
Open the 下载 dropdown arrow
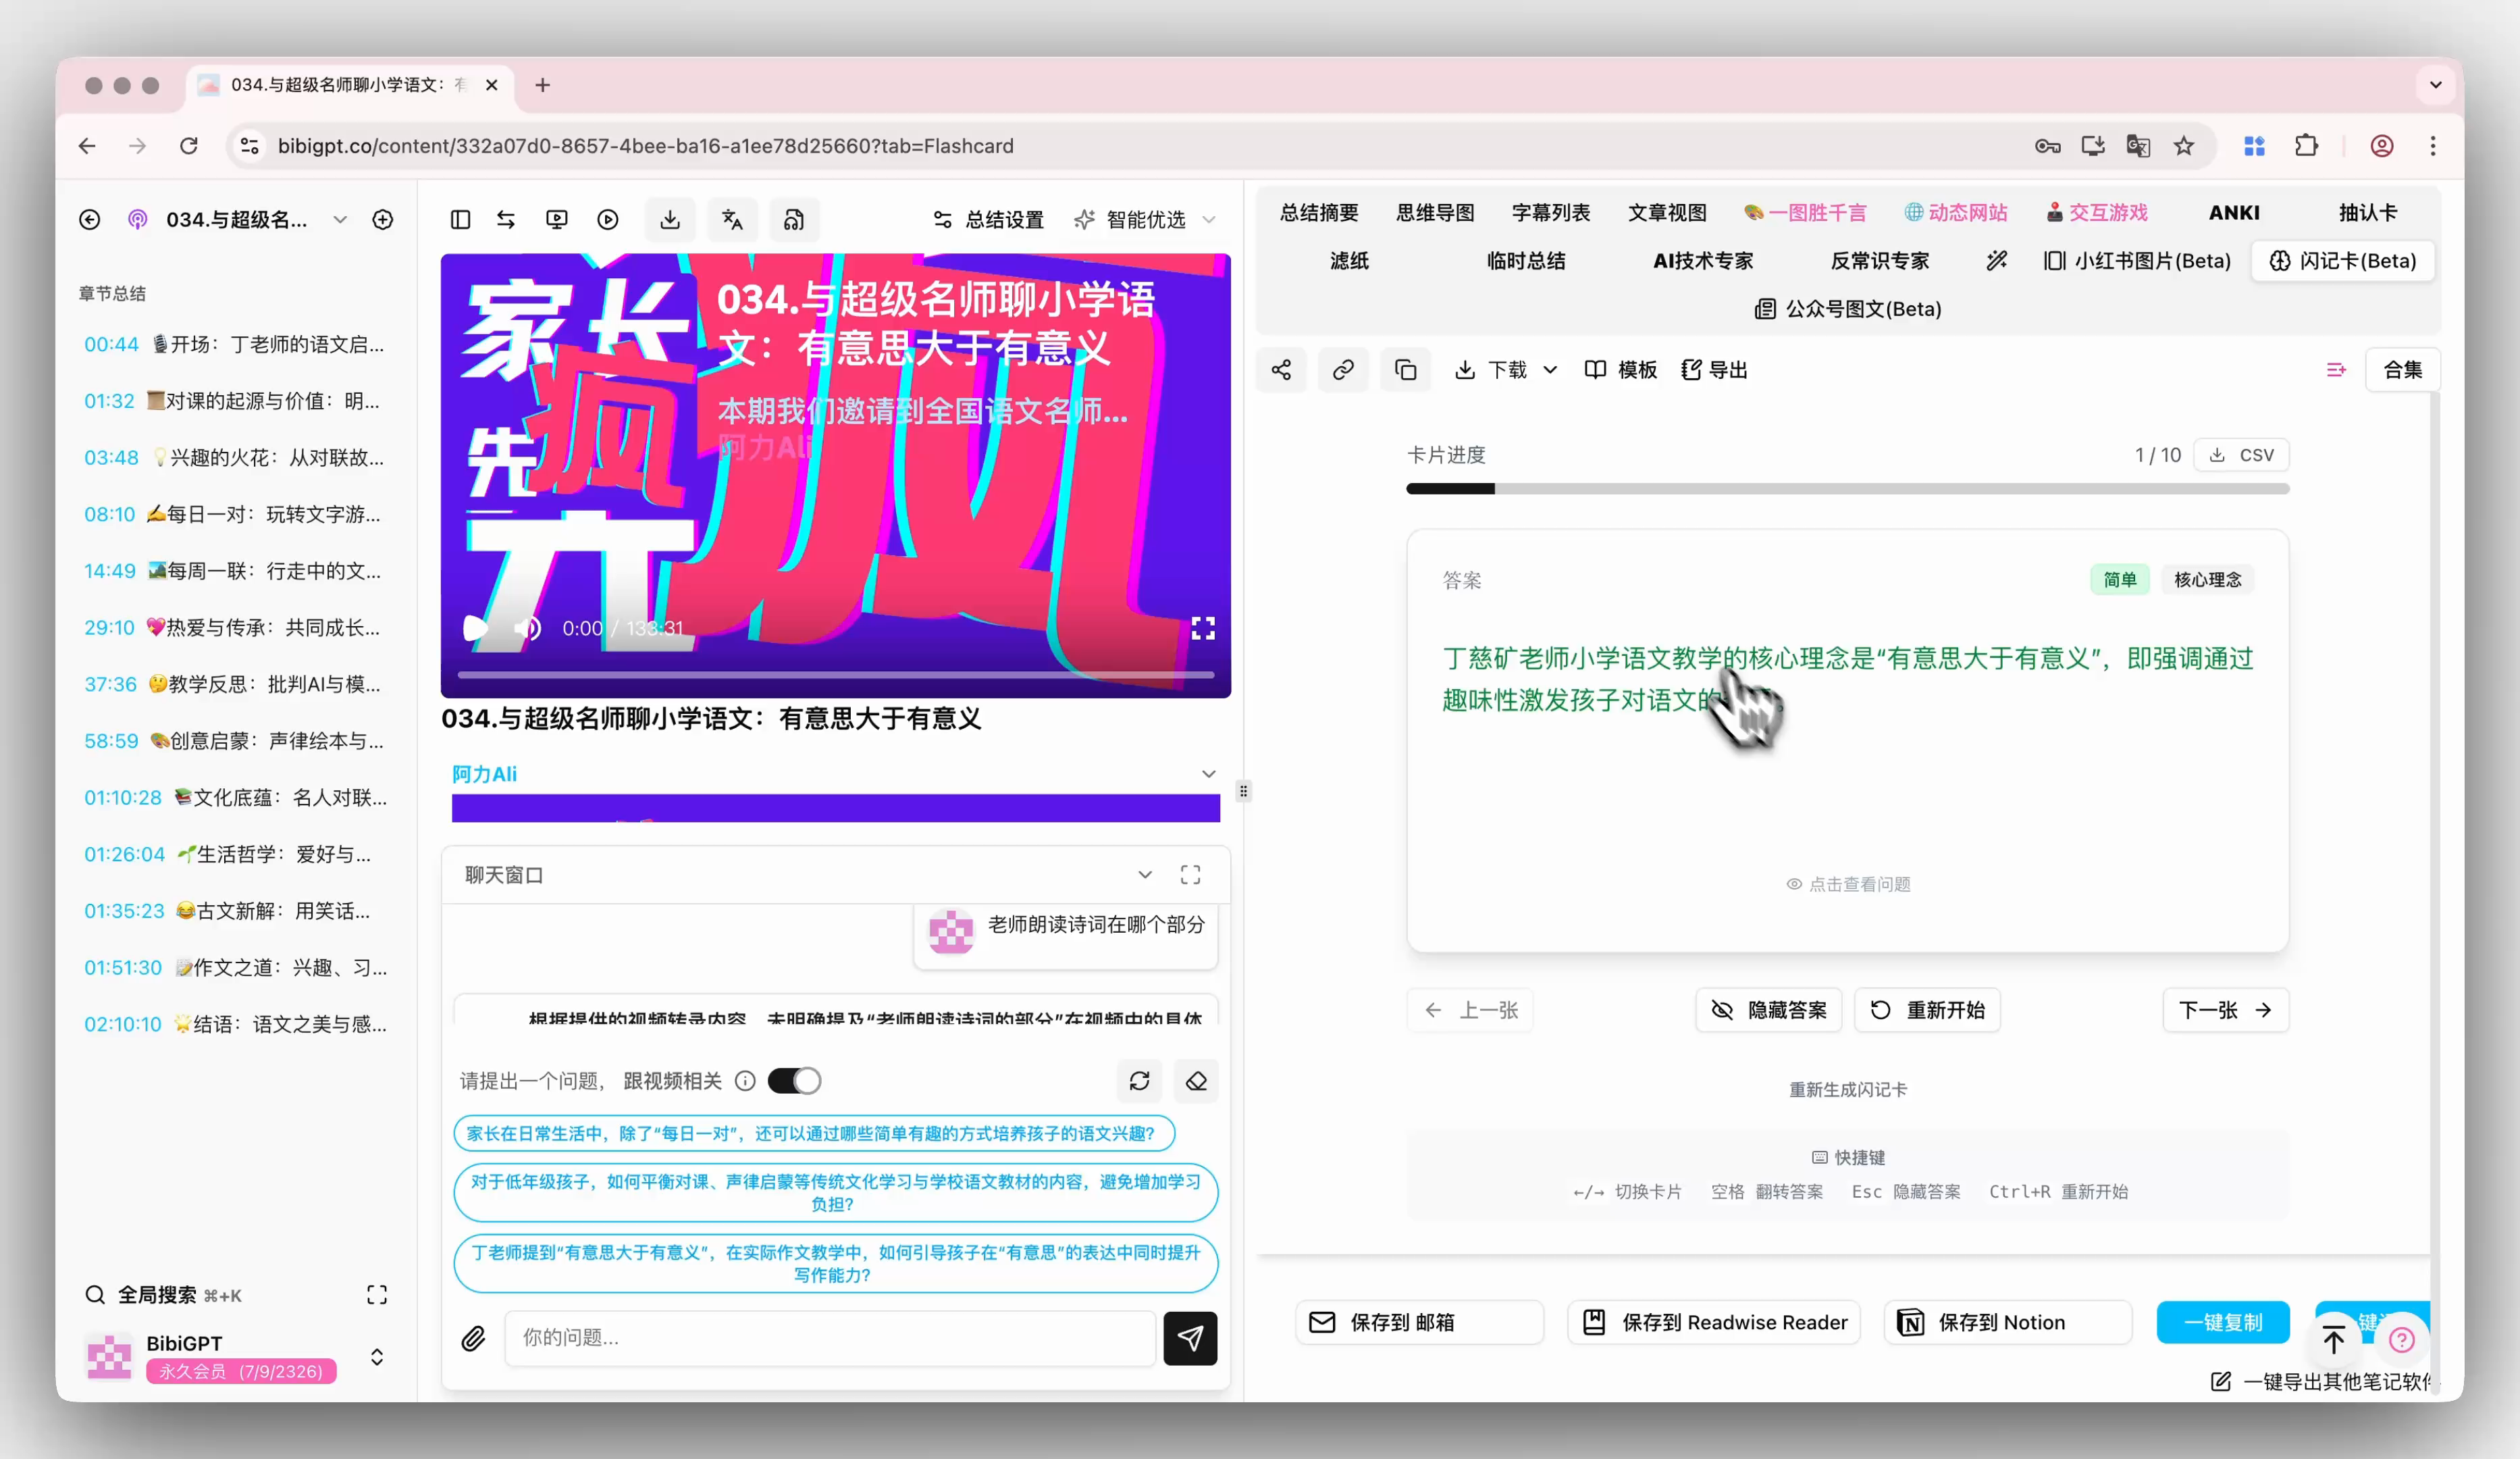(1550, 370)
